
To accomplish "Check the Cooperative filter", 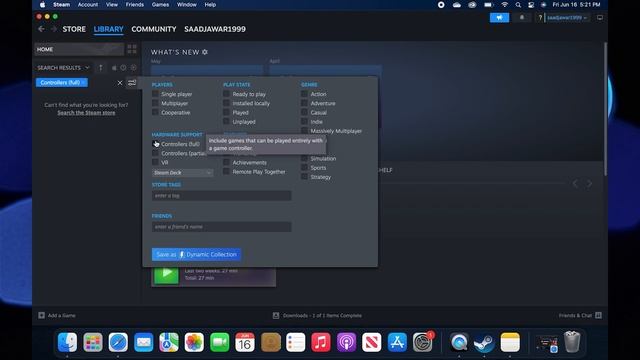I will pos(155,112).
